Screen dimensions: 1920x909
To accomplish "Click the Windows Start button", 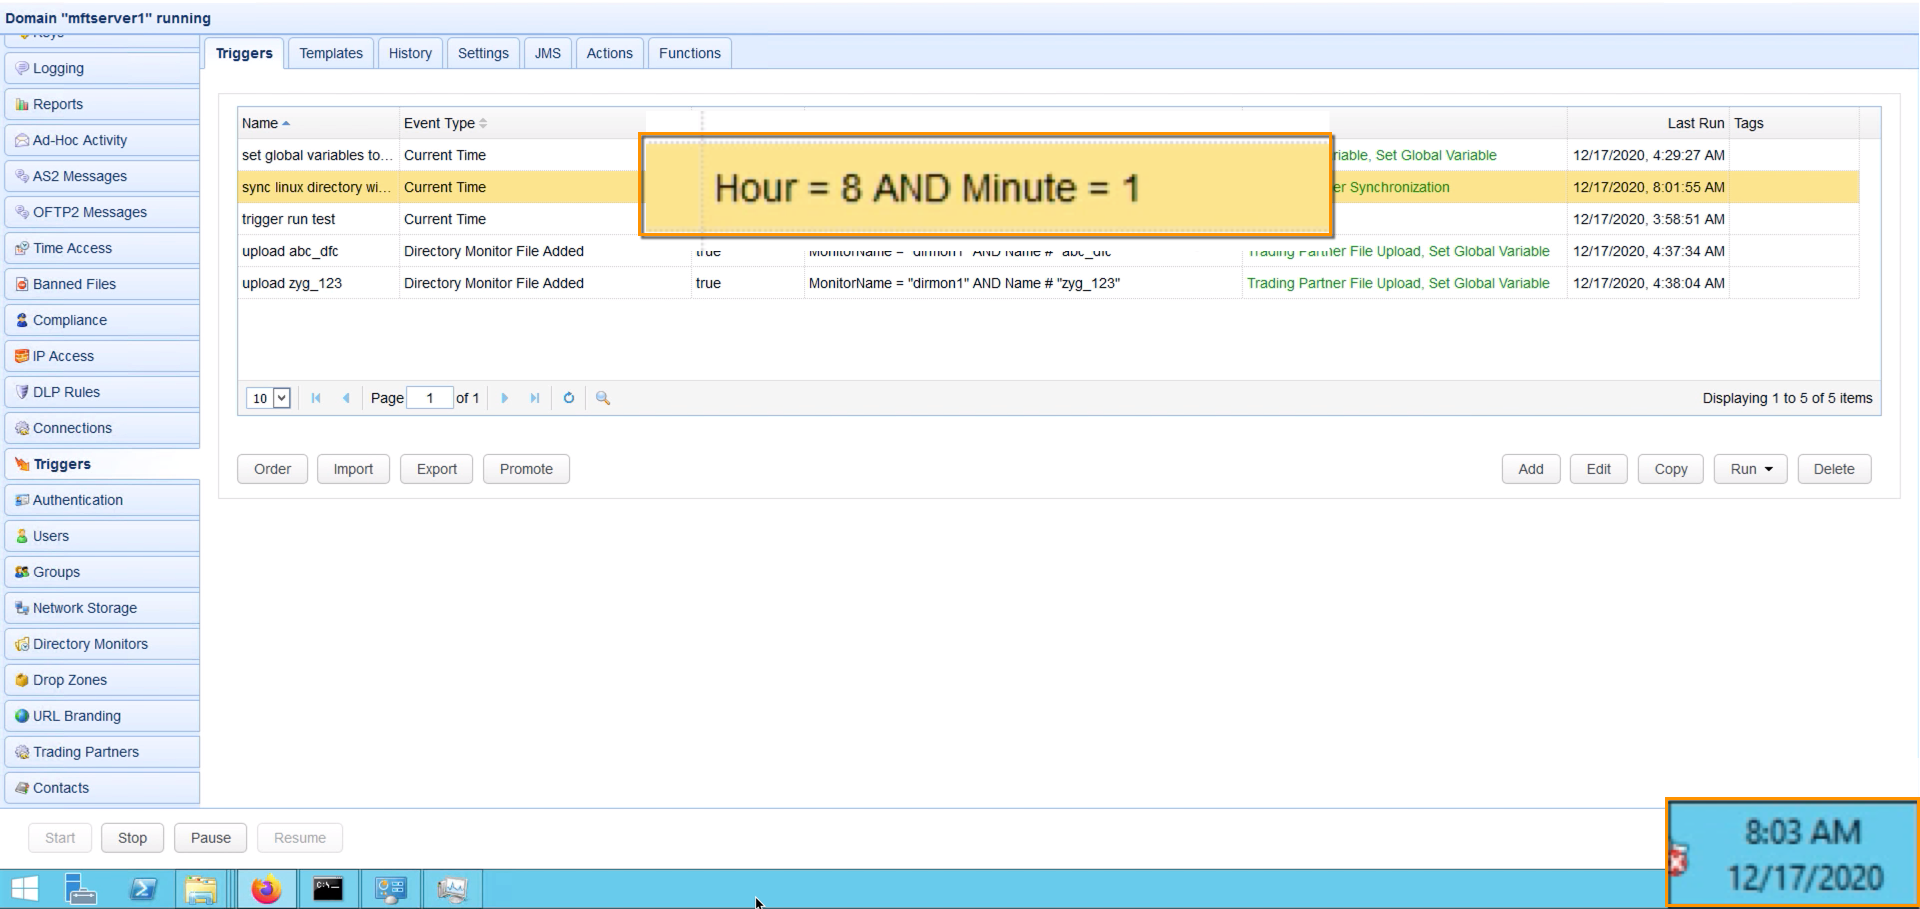I will click(x=25, y=889).
